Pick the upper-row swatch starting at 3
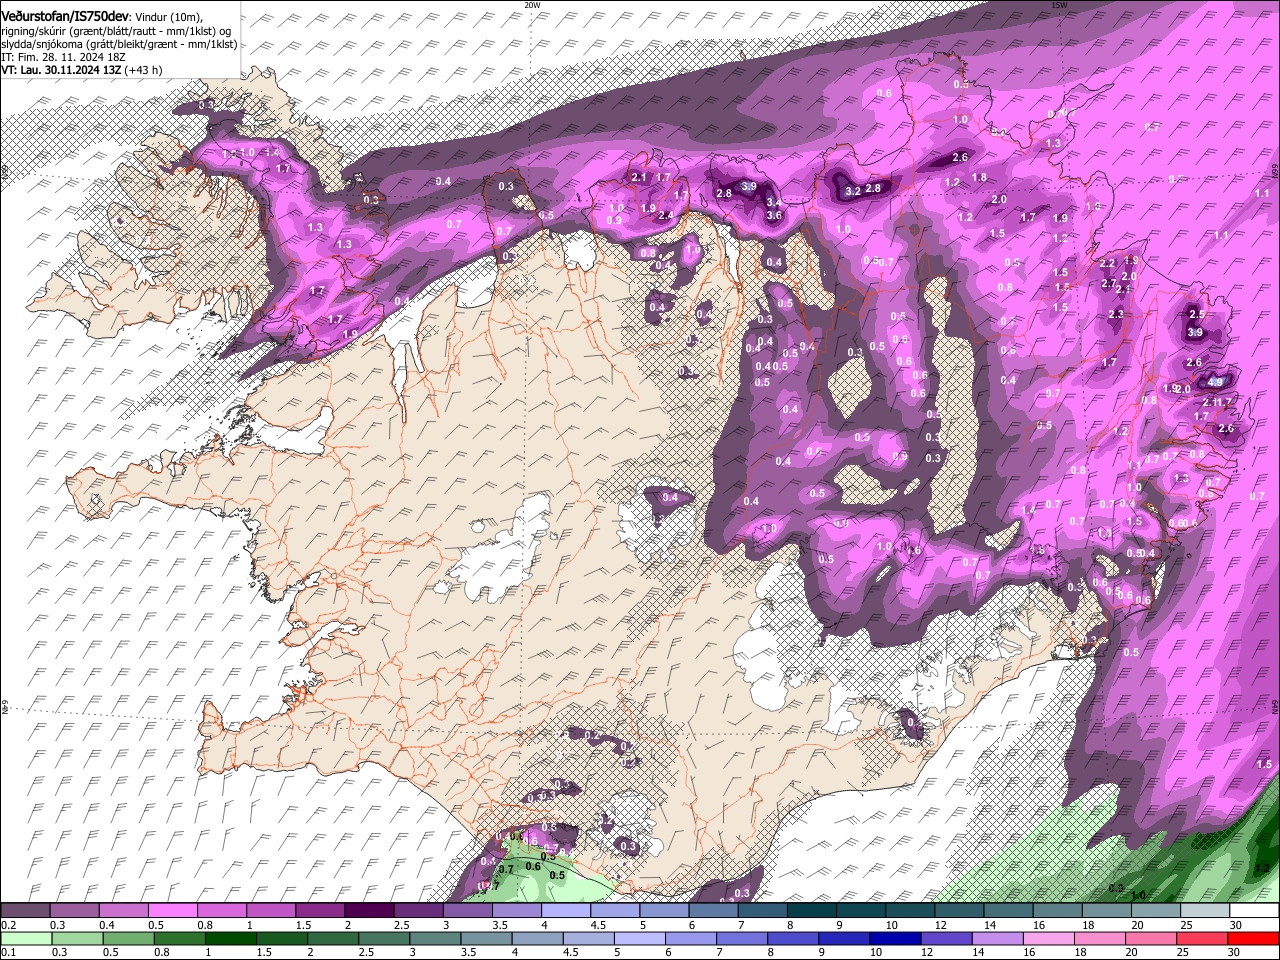Screen dimensions: 1280x960 coord(467,911)
